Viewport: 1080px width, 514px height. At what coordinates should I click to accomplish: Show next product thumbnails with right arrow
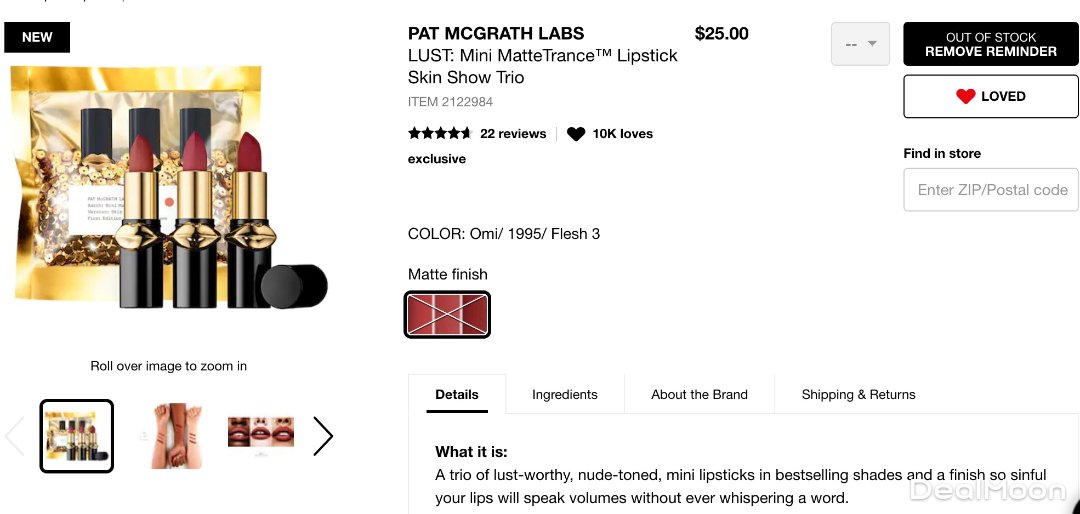coord(323,436)
